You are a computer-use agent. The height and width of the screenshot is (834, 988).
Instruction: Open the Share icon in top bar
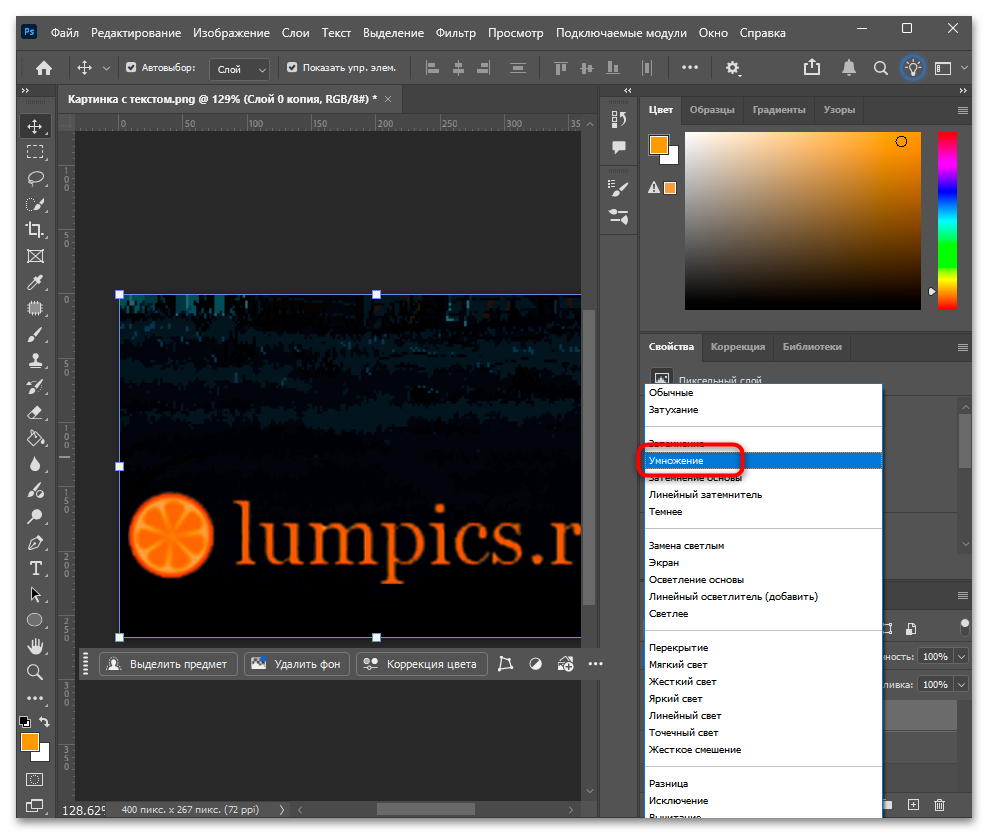point(812,67)
